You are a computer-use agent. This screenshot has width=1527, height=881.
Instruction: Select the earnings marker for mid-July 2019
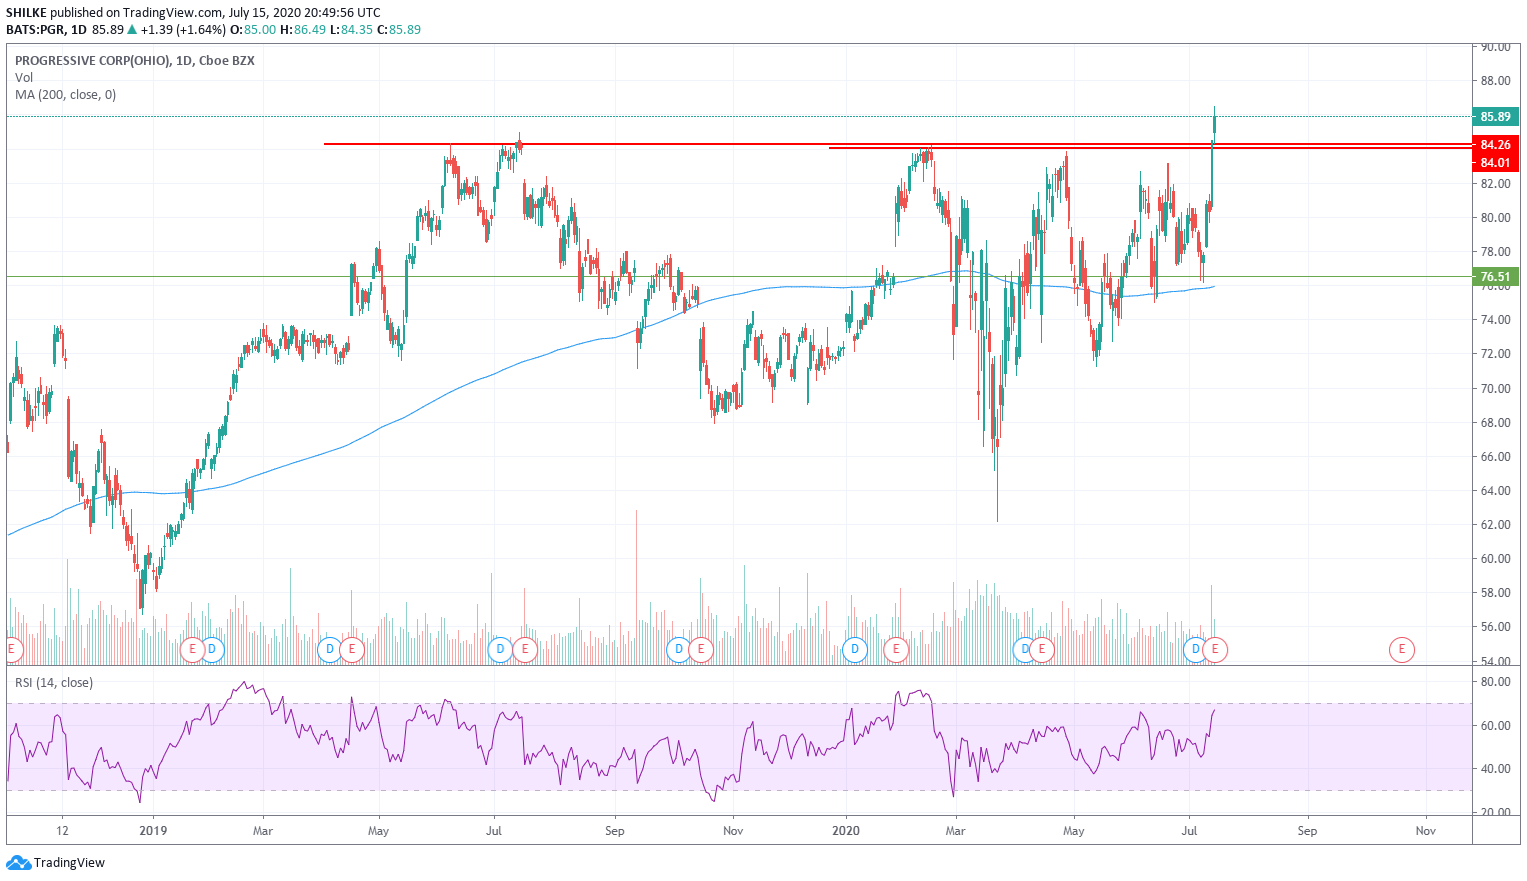pos(524,649)
